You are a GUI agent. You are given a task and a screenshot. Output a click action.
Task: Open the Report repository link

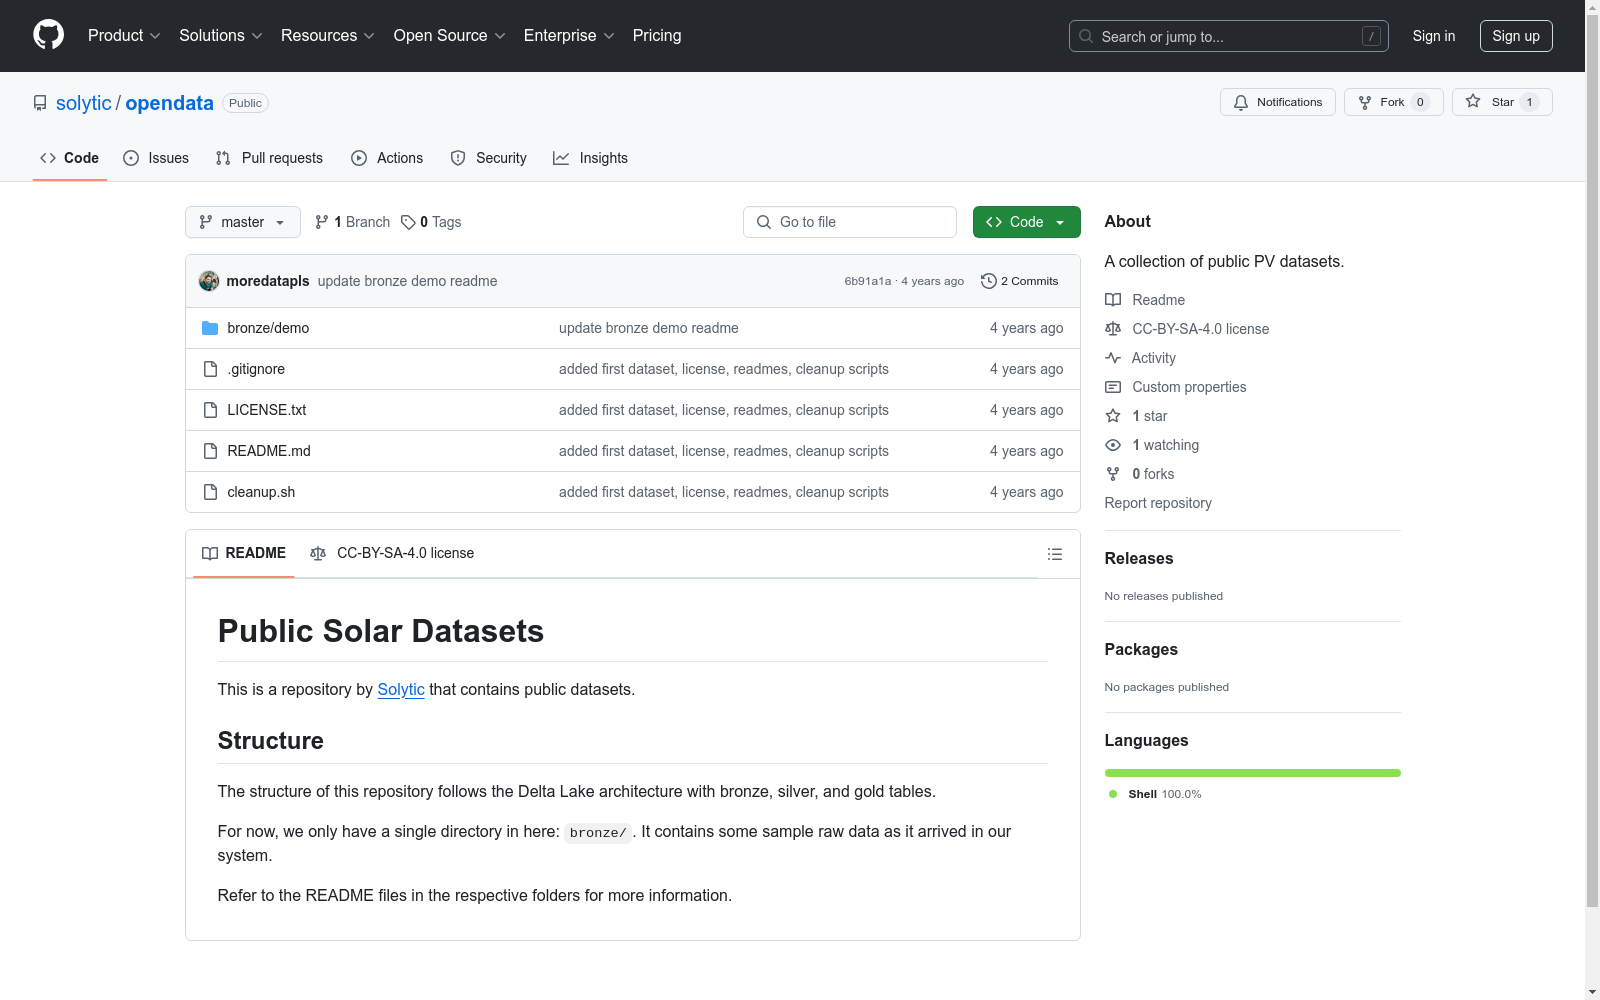point(1158,503)
